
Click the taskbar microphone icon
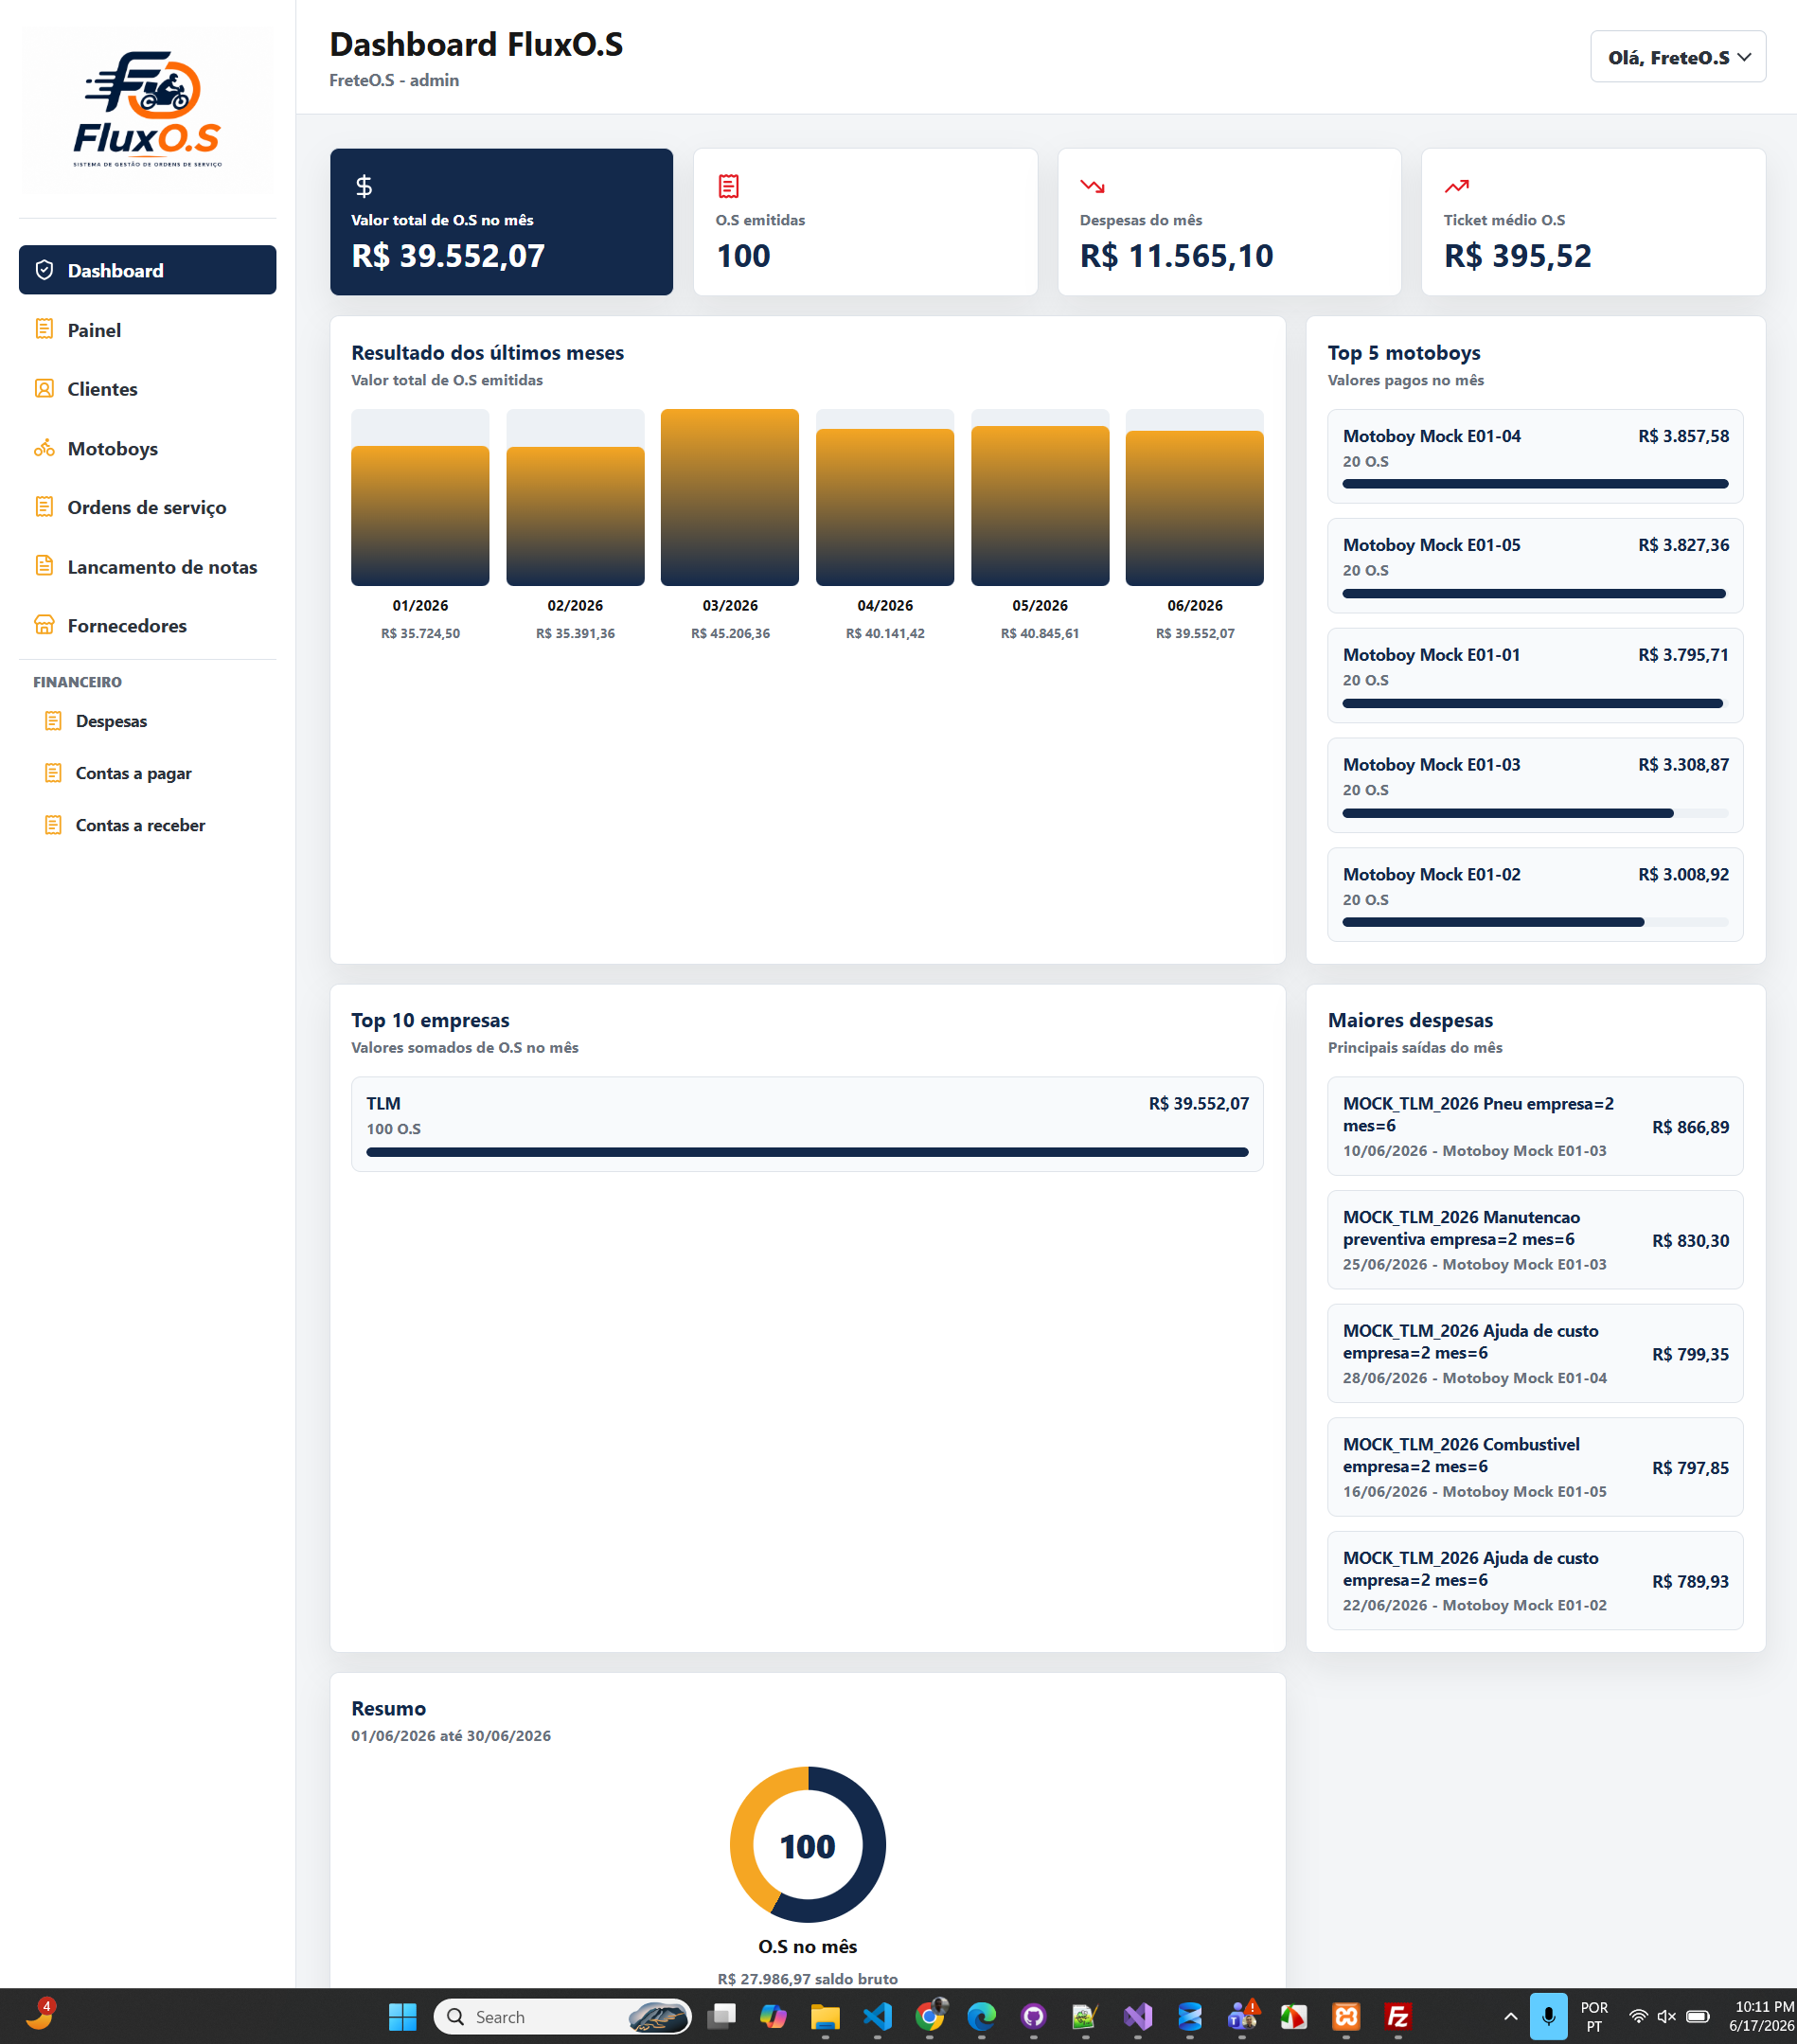(1548, 2017)
